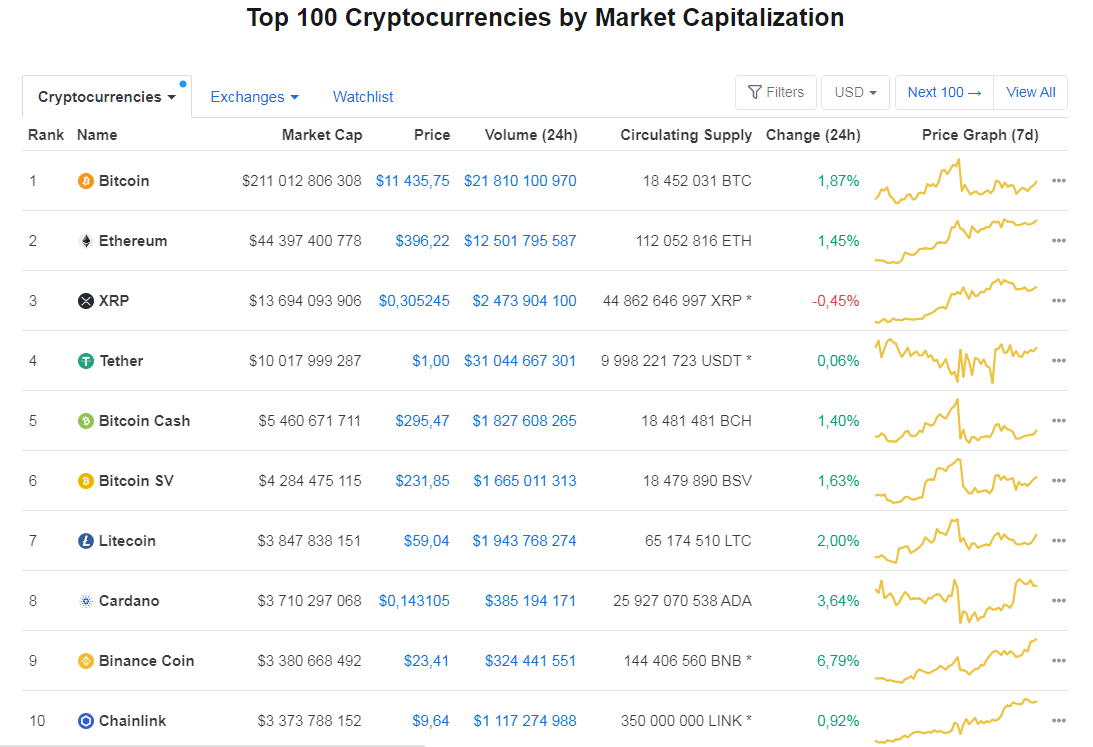This screenshot has height=747, width=1093.
Task: Open the three-dot menu for Bitcoin row
Action: pyautogui.click(x=1059, y=181)
